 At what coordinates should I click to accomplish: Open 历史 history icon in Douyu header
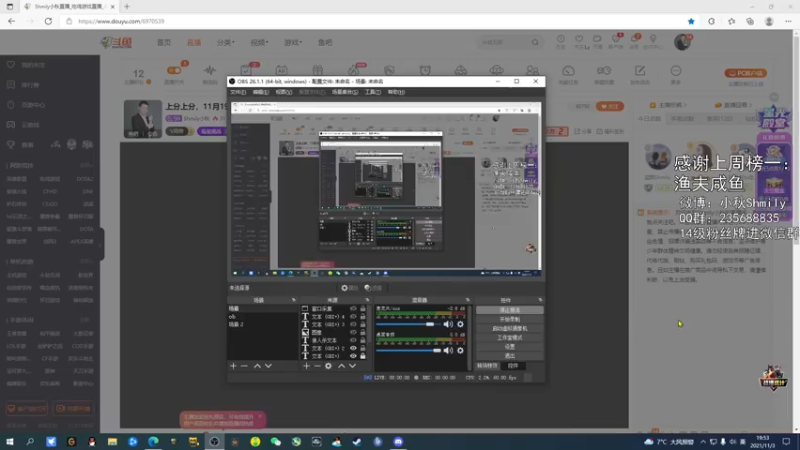click(561, 41)
